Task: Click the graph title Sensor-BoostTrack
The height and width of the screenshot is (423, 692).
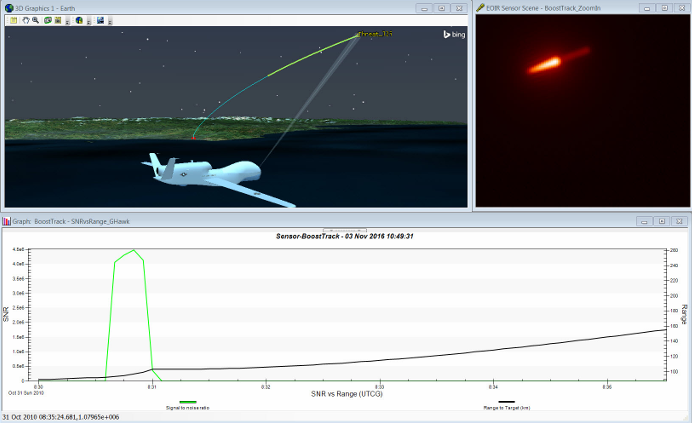Action: (344, 236)
